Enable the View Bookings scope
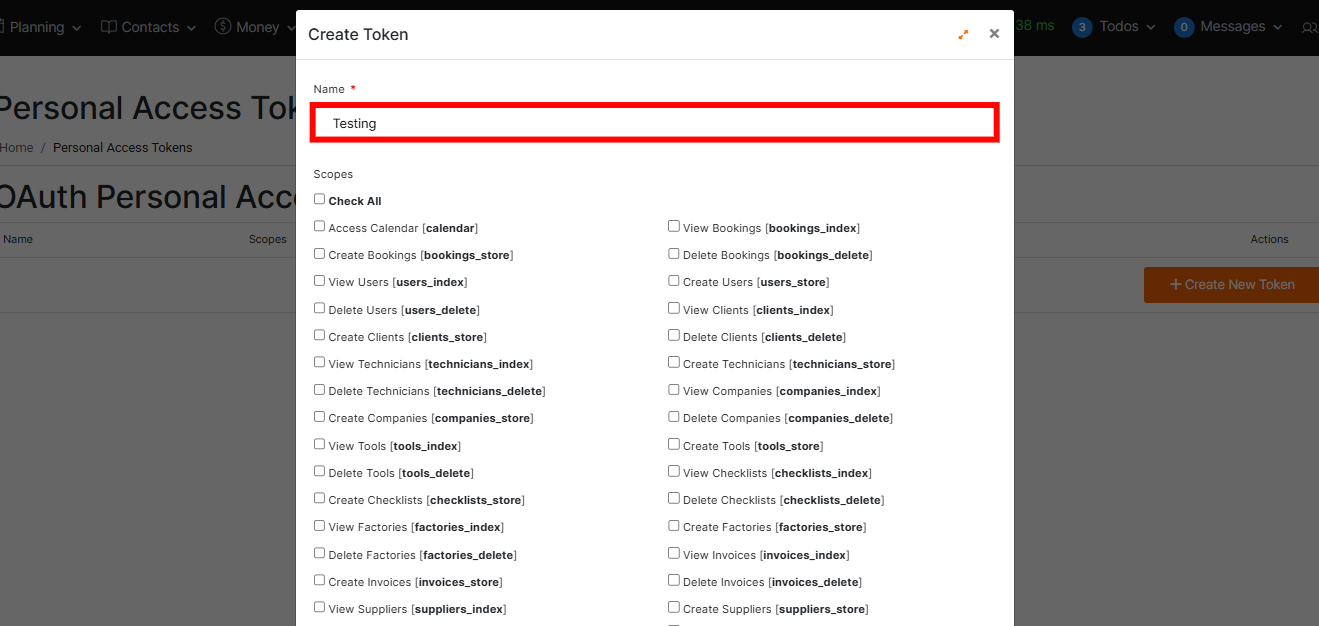The height and width of the screenshot is (626, 1319). (674, 226)
